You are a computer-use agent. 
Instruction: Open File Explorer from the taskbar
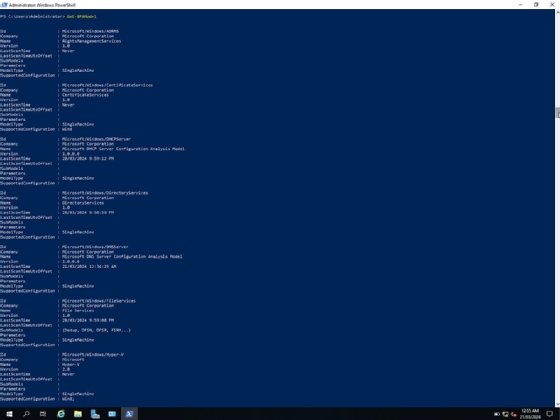point(78,414)
